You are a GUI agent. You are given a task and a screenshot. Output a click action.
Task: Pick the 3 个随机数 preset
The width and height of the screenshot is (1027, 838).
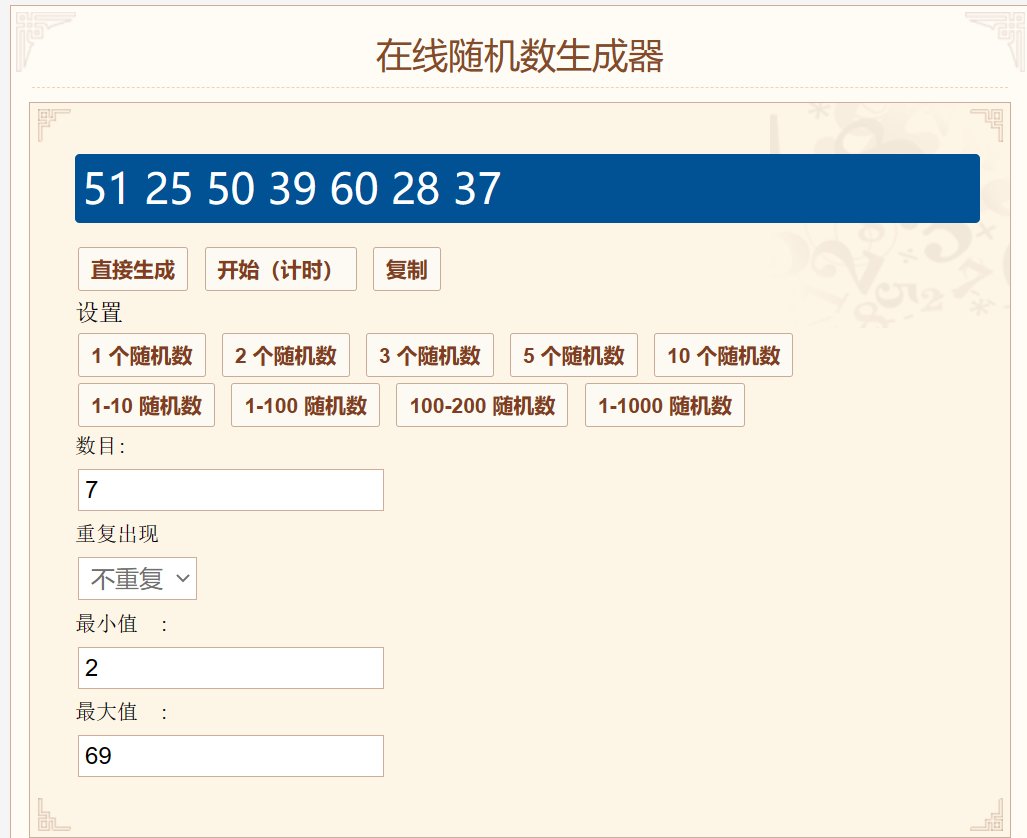pyautogui.click(x=430, y=355)
